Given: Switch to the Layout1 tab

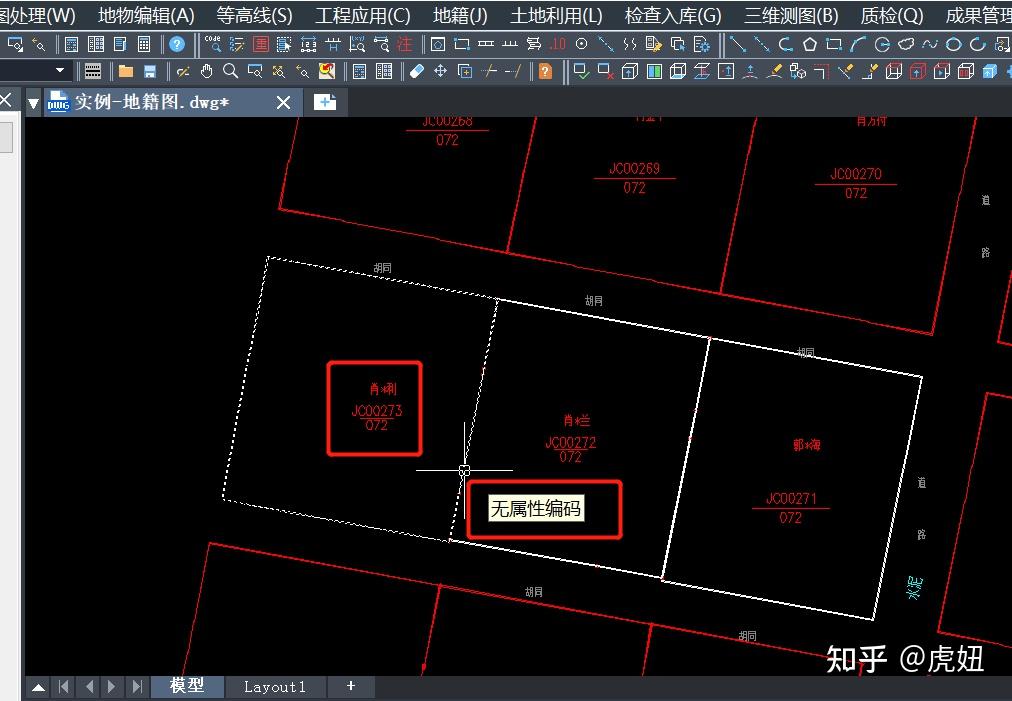Looking at the screenshot, I should (275, 686).
